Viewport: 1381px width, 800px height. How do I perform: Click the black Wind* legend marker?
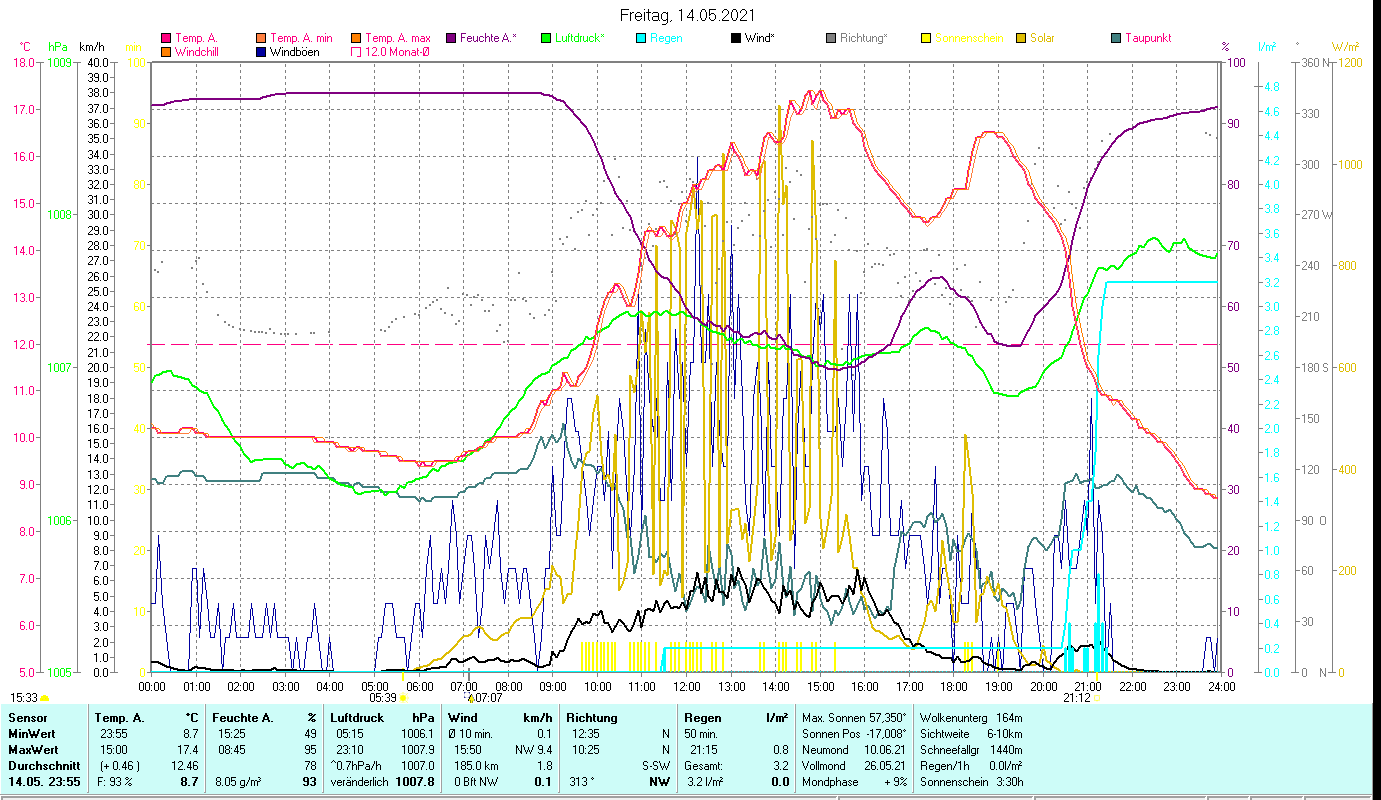[x=736, y=38]
